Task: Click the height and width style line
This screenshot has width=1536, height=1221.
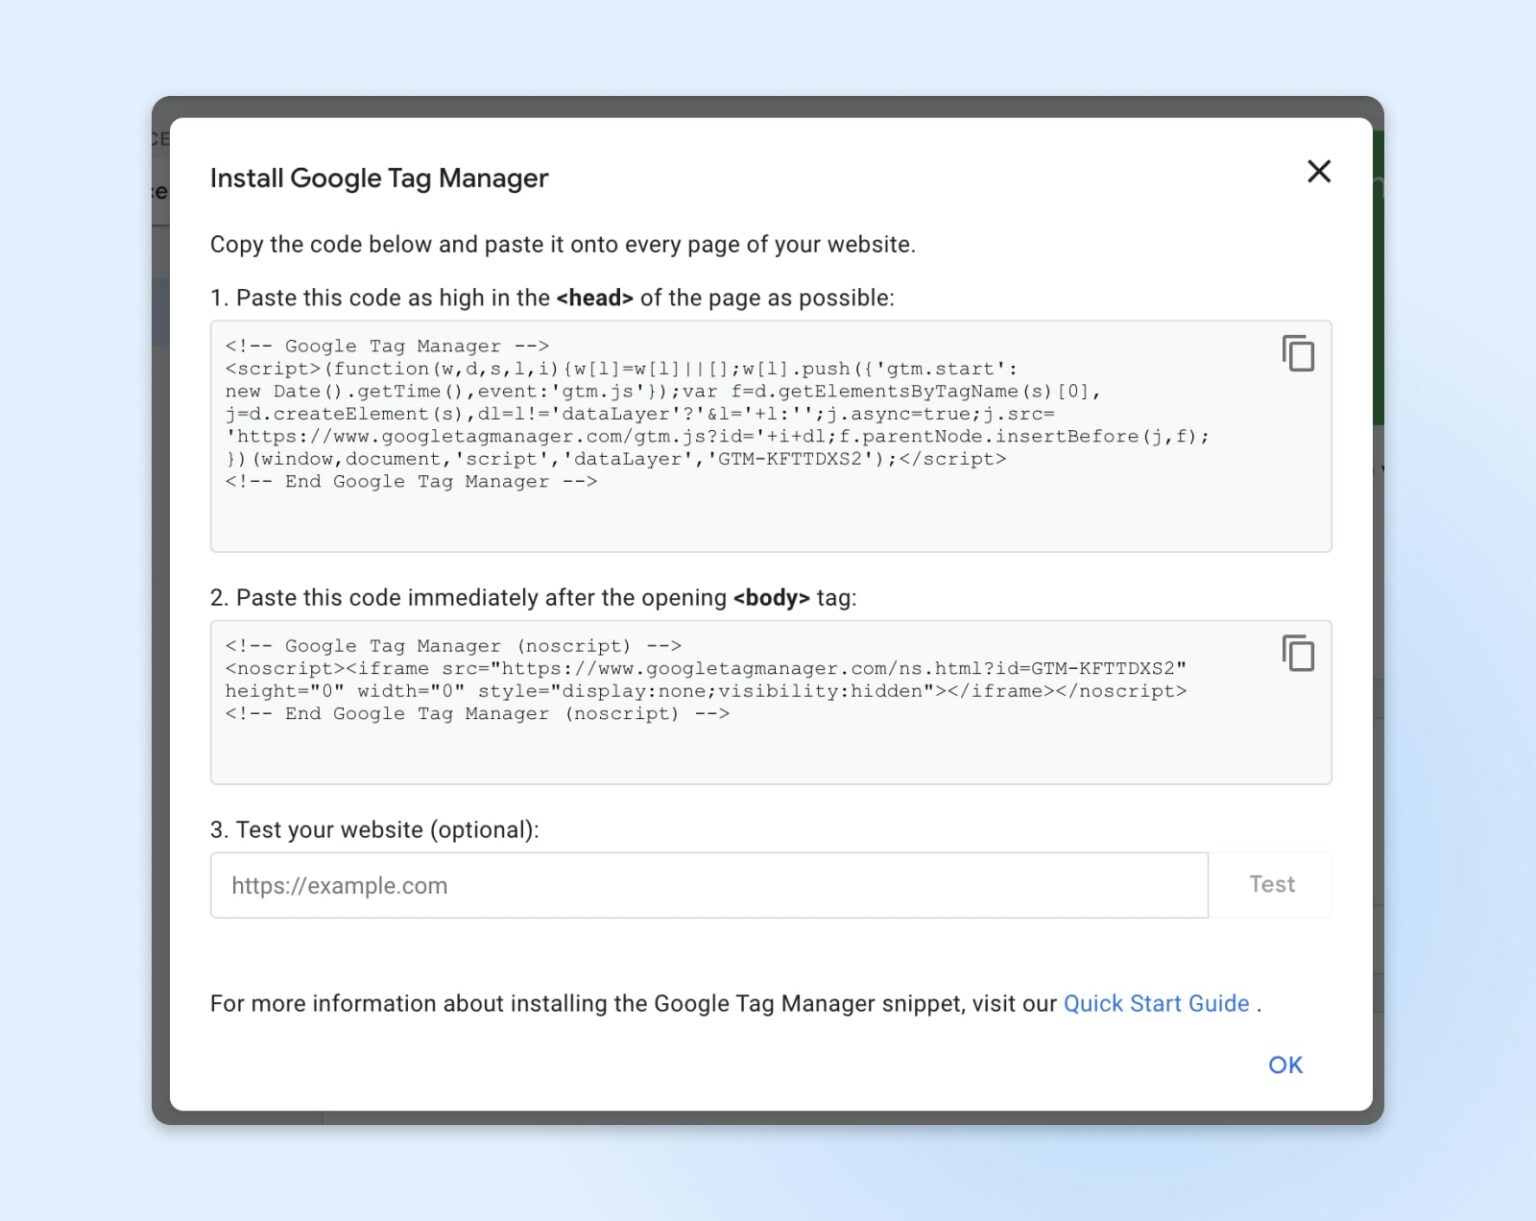Action: click(x=705, y=691)
